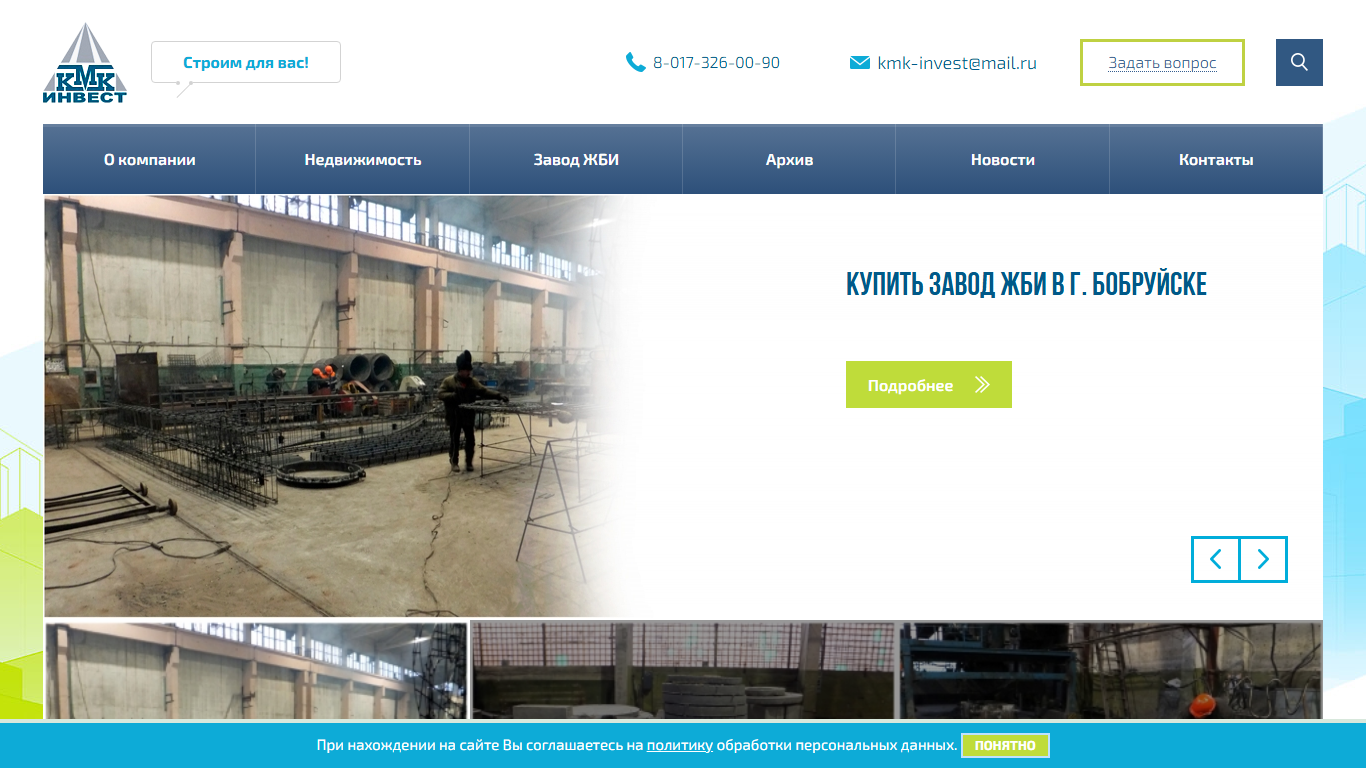Open the политику link
The image size is (1366, 768).
pyautogui.click(x=680, y=745)
